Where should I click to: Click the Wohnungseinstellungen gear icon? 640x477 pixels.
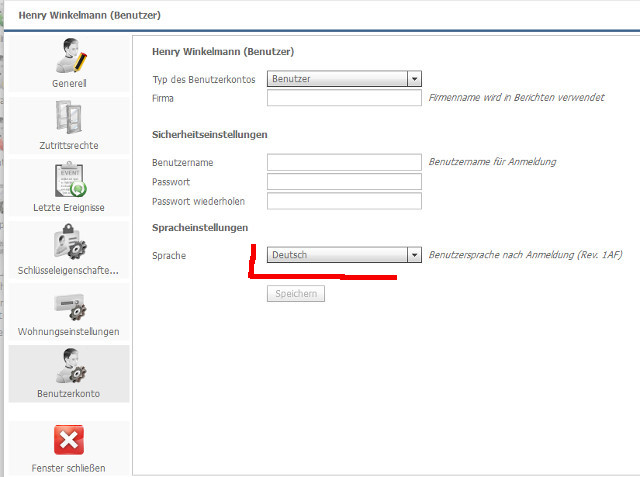tap(69, 305)
